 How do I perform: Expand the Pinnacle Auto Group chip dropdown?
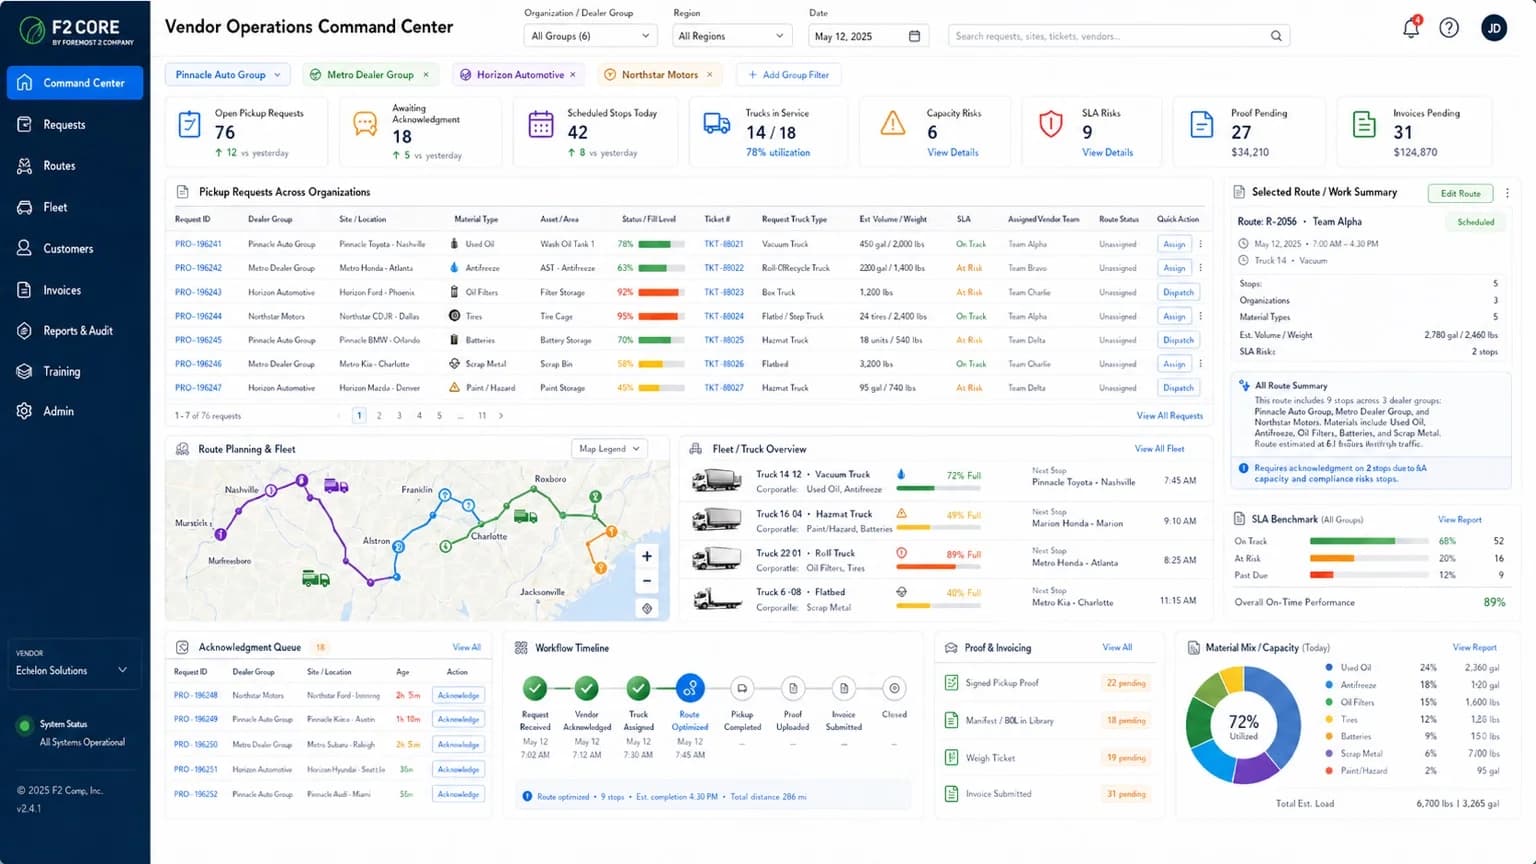(277, 75)
